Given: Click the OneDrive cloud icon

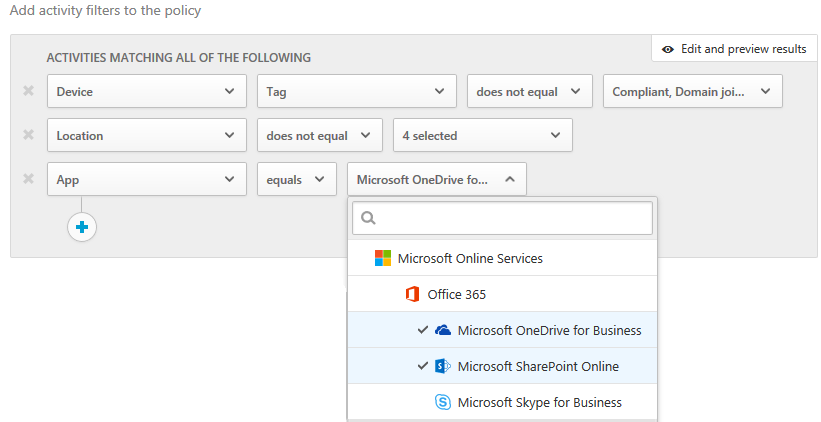Looking at the screenshot, I should (443, 330).
